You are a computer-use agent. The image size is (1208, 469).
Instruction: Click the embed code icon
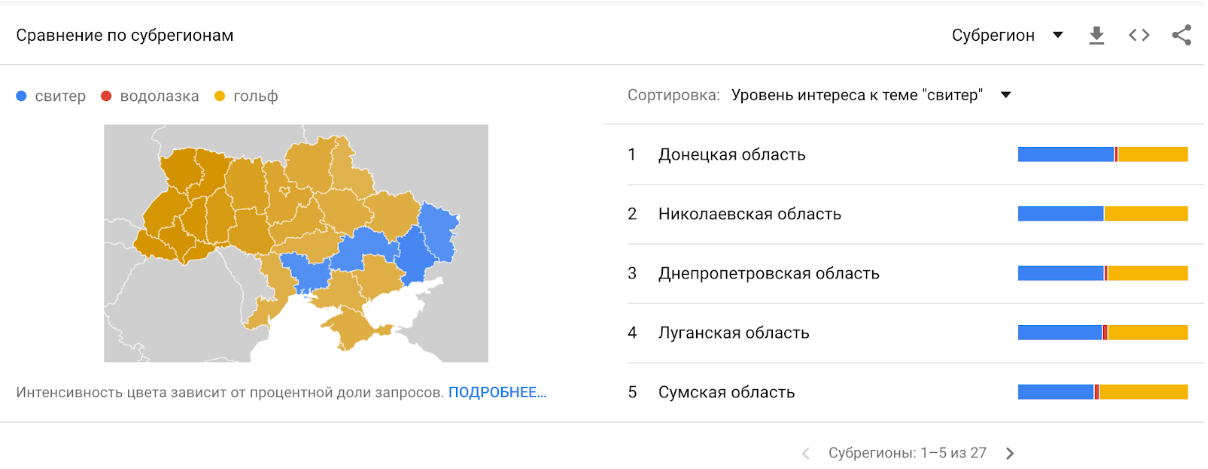[x=1139, y=36]
